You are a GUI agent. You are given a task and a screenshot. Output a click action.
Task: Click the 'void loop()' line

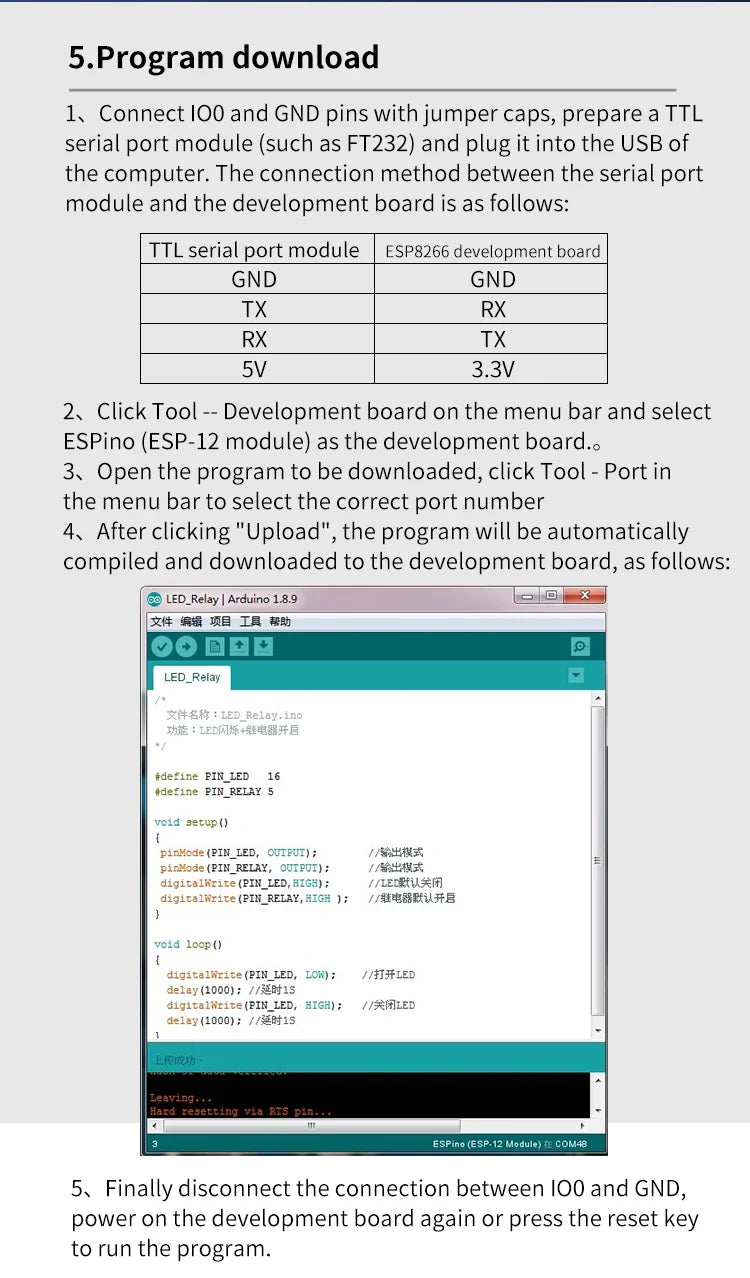coord(188,944)
